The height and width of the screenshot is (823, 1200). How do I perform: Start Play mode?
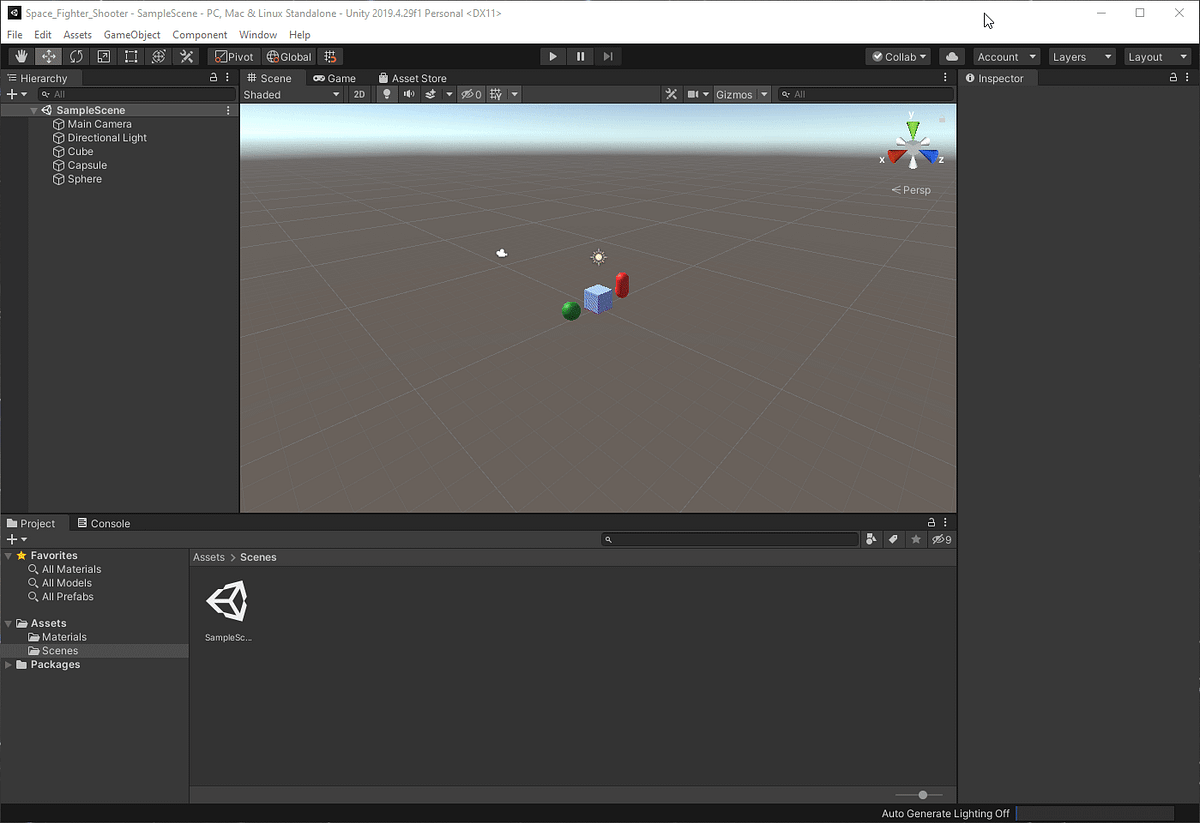(553, 57)
